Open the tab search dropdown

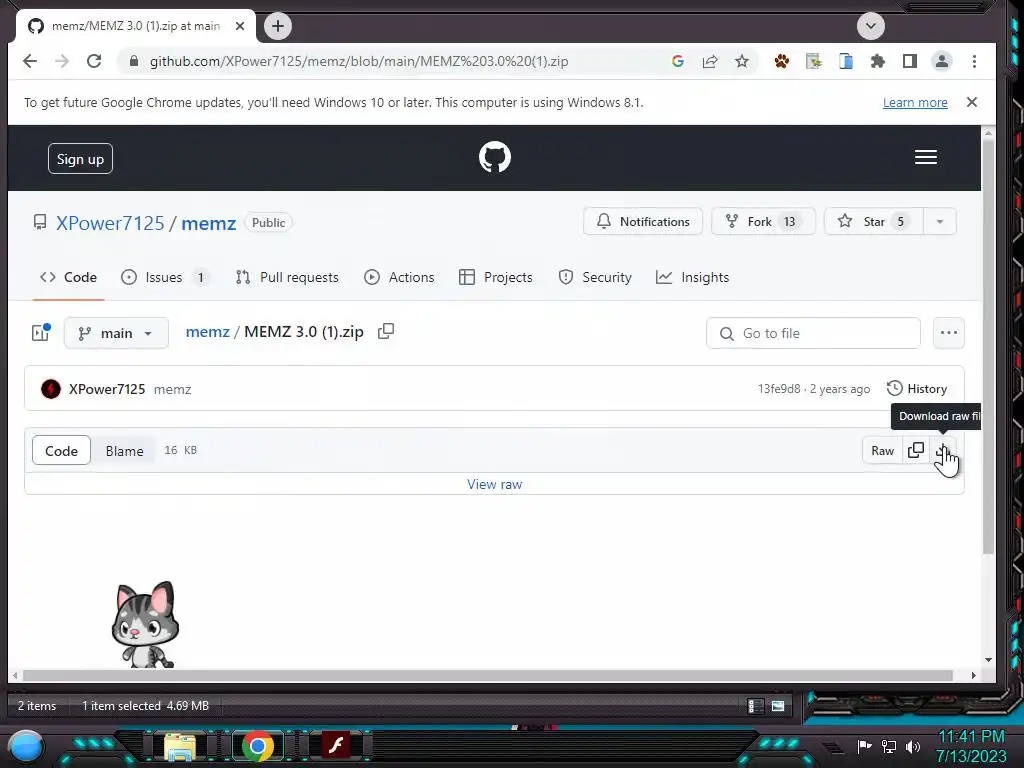[x=871, y=26]
